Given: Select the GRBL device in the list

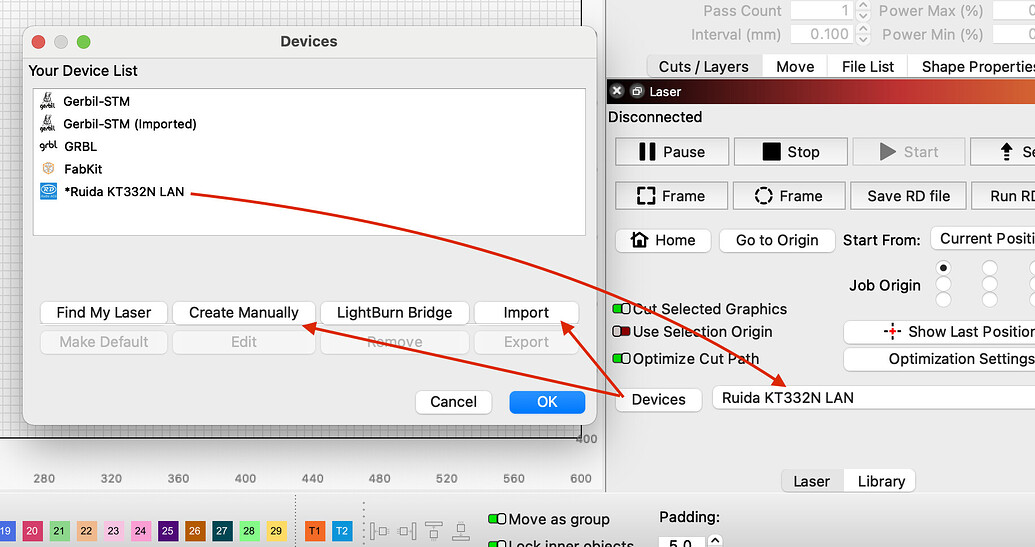Looking at the screenshot, I should (309, 146).
